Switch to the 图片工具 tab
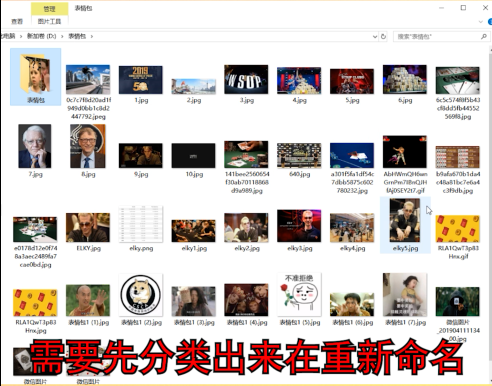 click(x=49, y=21)
